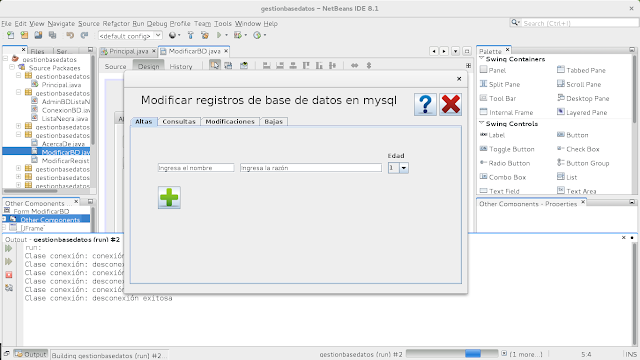The height and width of the screenshot is (360, 640).
Task: Click the Undo toolbar icon
Action: (x=70, y=36)
